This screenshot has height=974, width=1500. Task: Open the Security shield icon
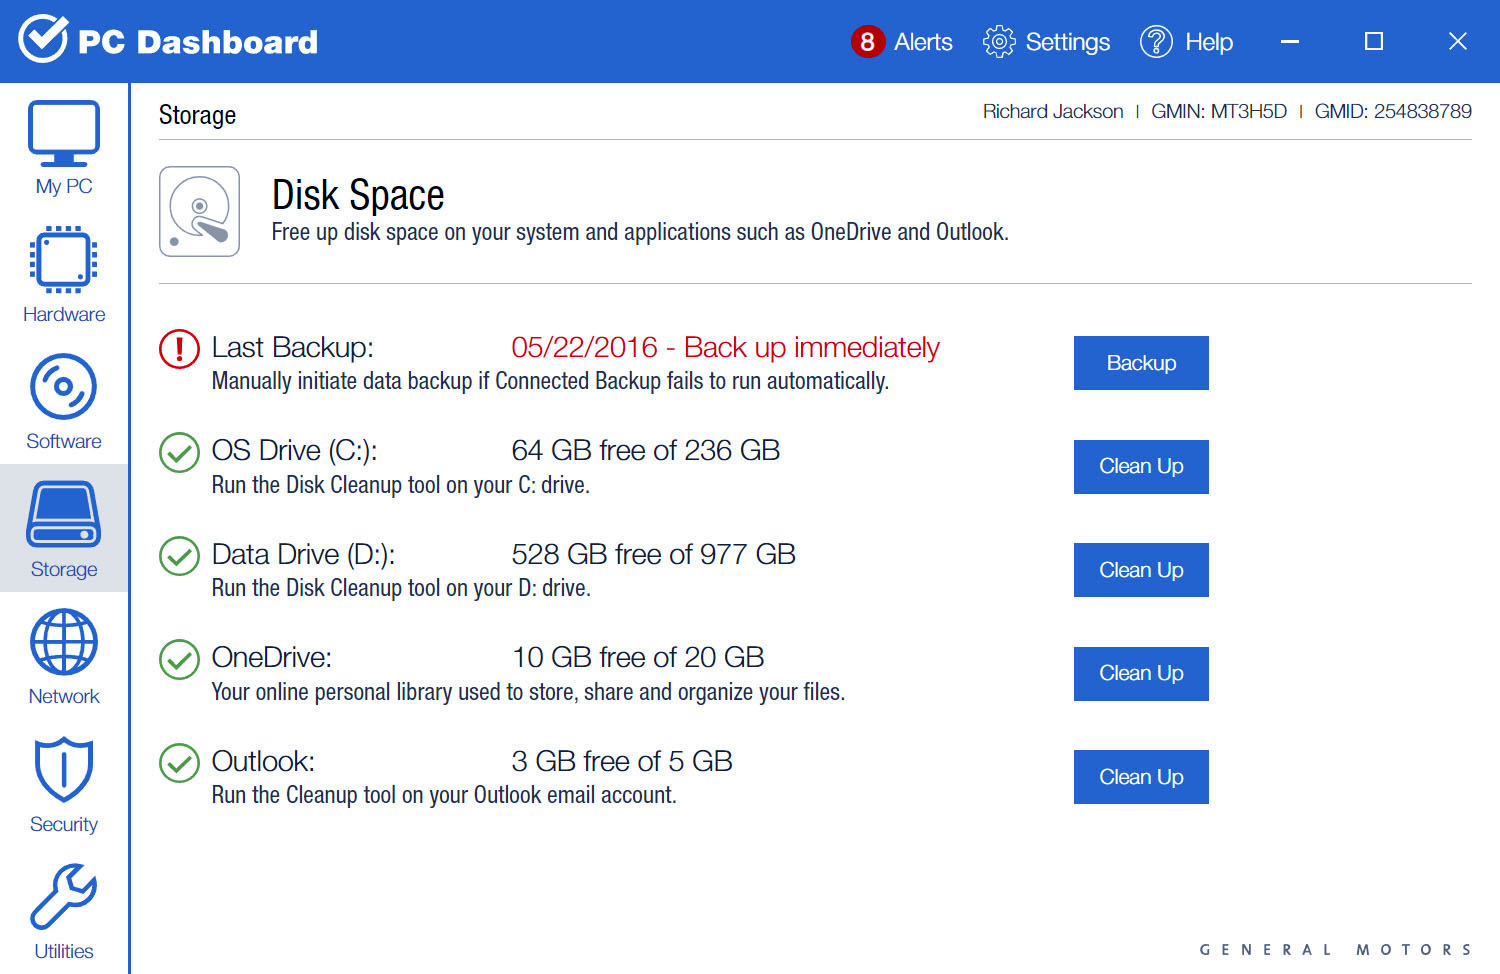coord(64,770)
